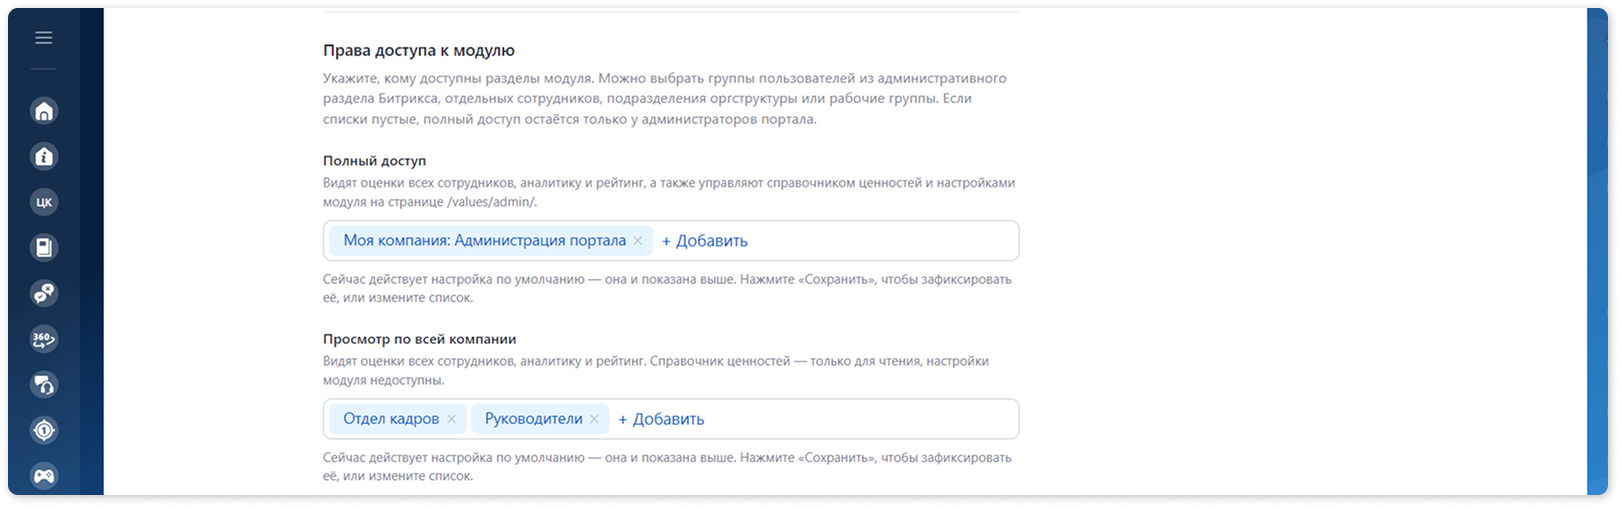The image size is (1620, 507).
Task: Remove the Отдел кадров chip
Action: [x=451, y=419]
